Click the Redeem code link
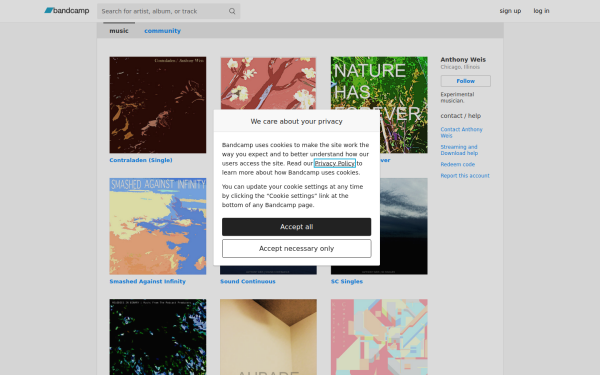Screen dimensions: 600x375 click(457, 164)
